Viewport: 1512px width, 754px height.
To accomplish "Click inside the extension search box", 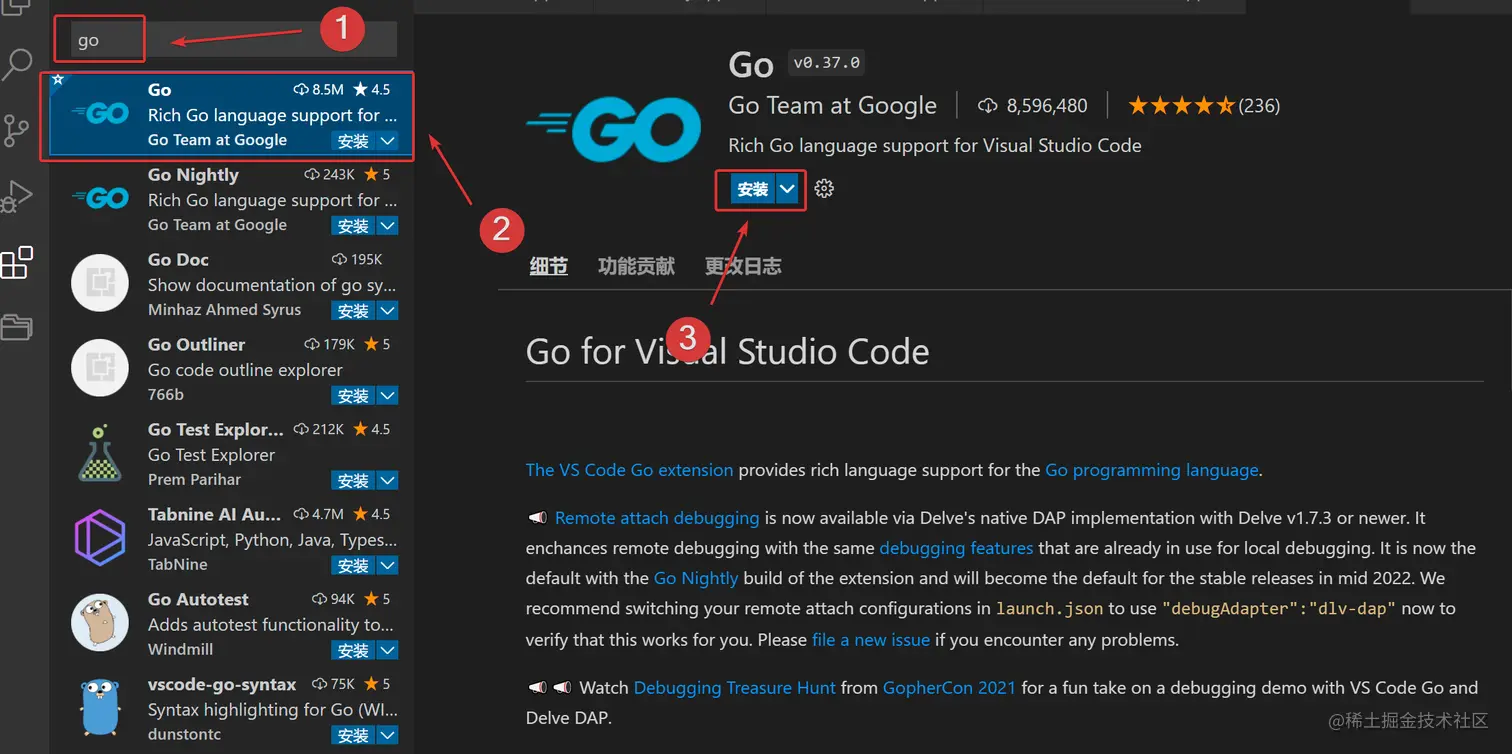I will pyautogui.click(x=234, y=40).
